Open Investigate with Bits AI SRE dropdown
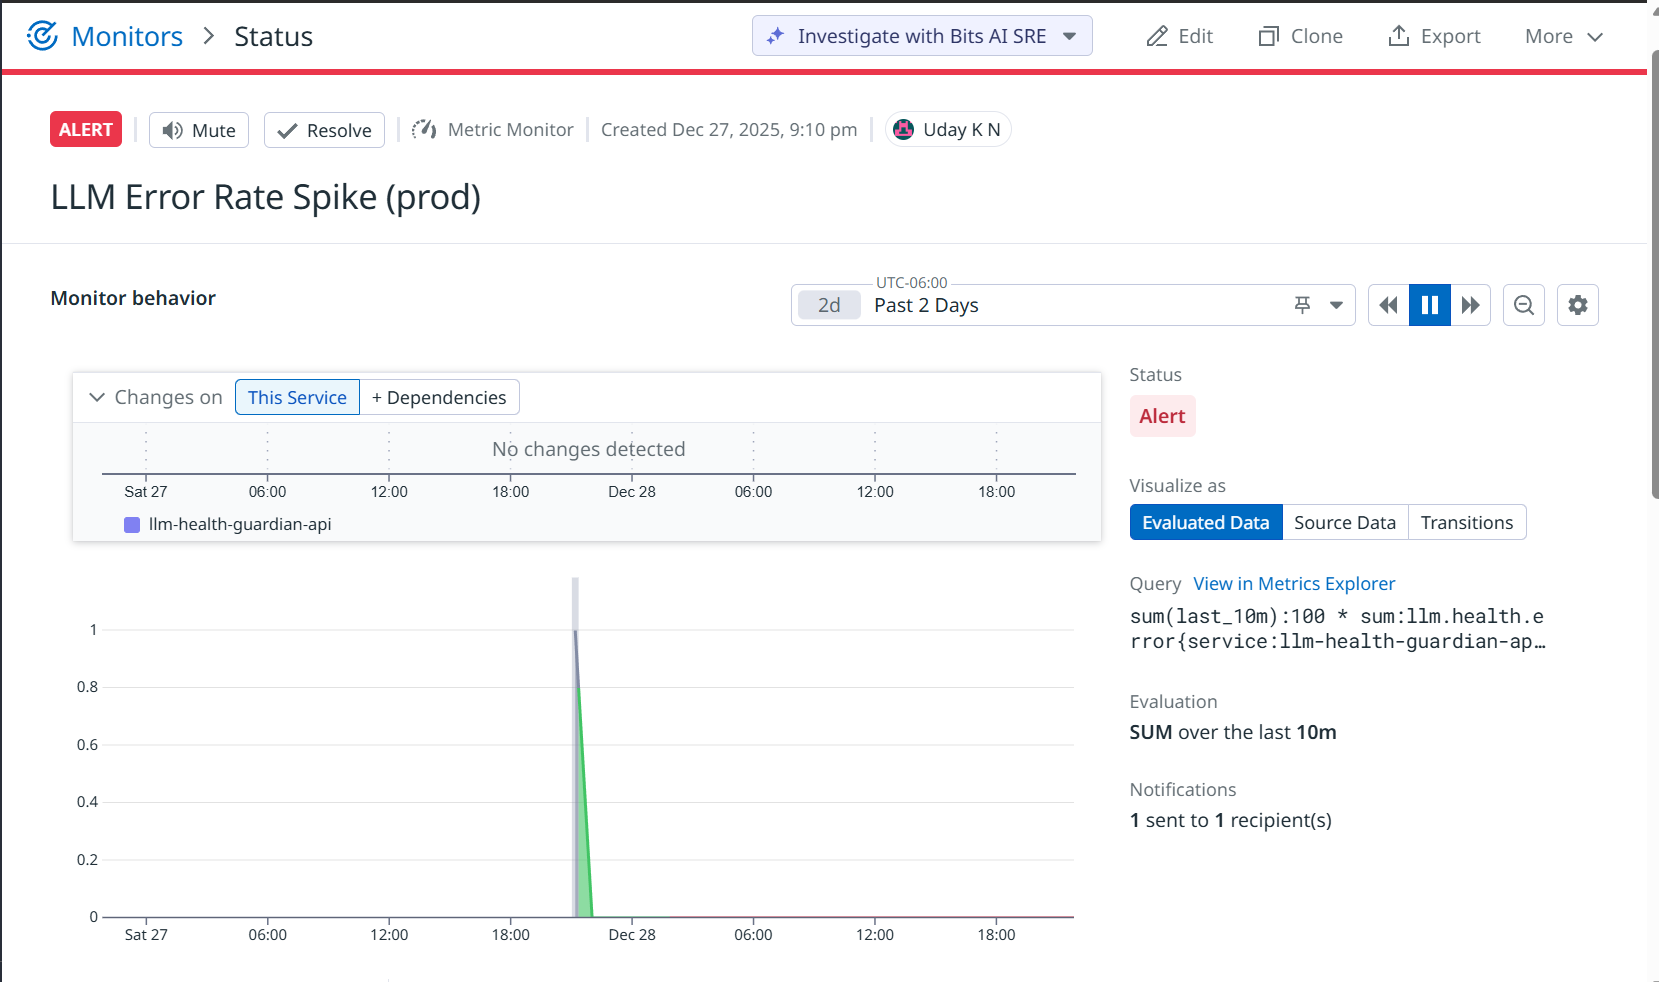1659x982 pixels. (x=1070, y=36)
